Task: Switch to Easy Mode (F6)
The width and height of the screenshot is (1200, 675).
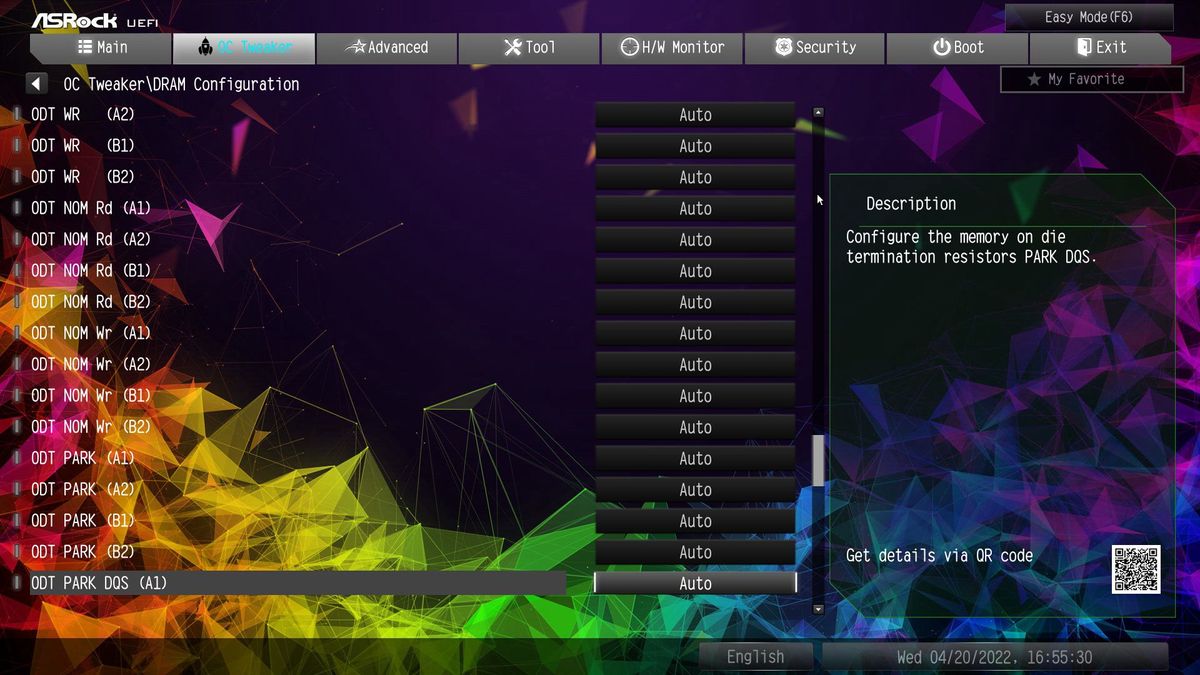Action: [x=1089, y=17]
